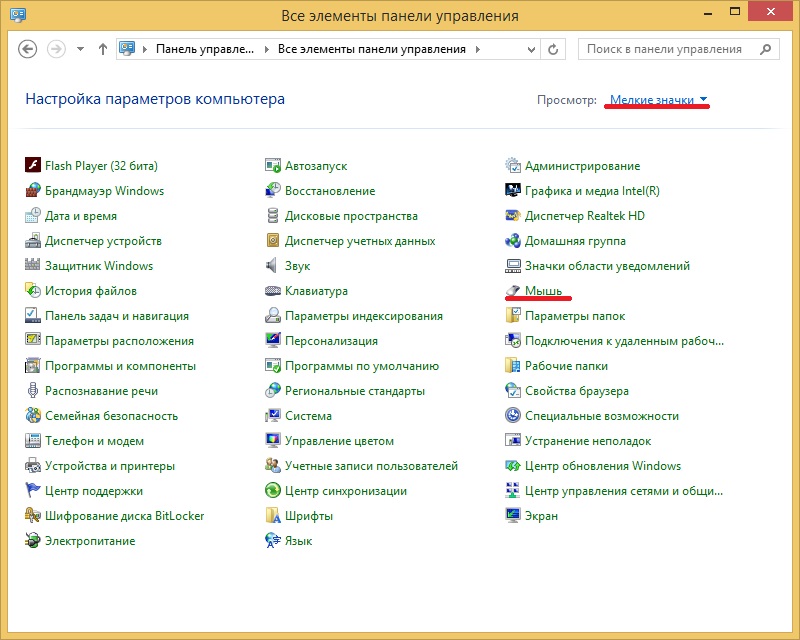Click the Защитник Windows castle icon
This screenshot has width=800, height=640.
coord(33,265)
